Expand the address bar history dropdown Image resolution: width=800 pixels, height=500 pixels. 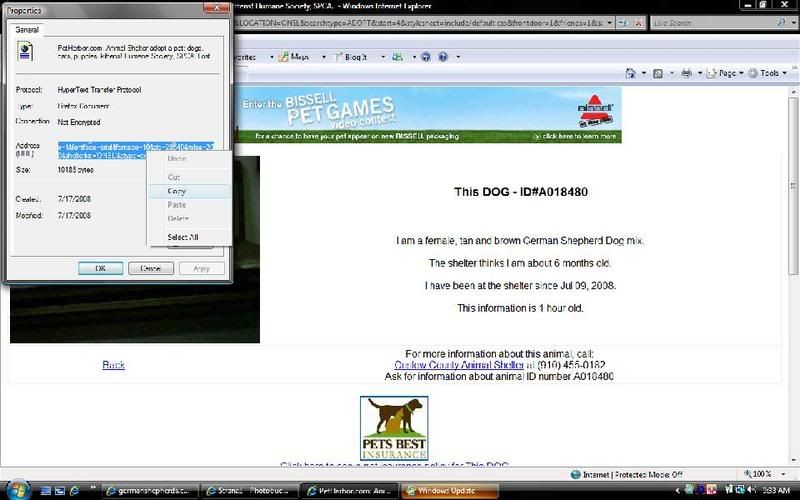tap(610, 23)
